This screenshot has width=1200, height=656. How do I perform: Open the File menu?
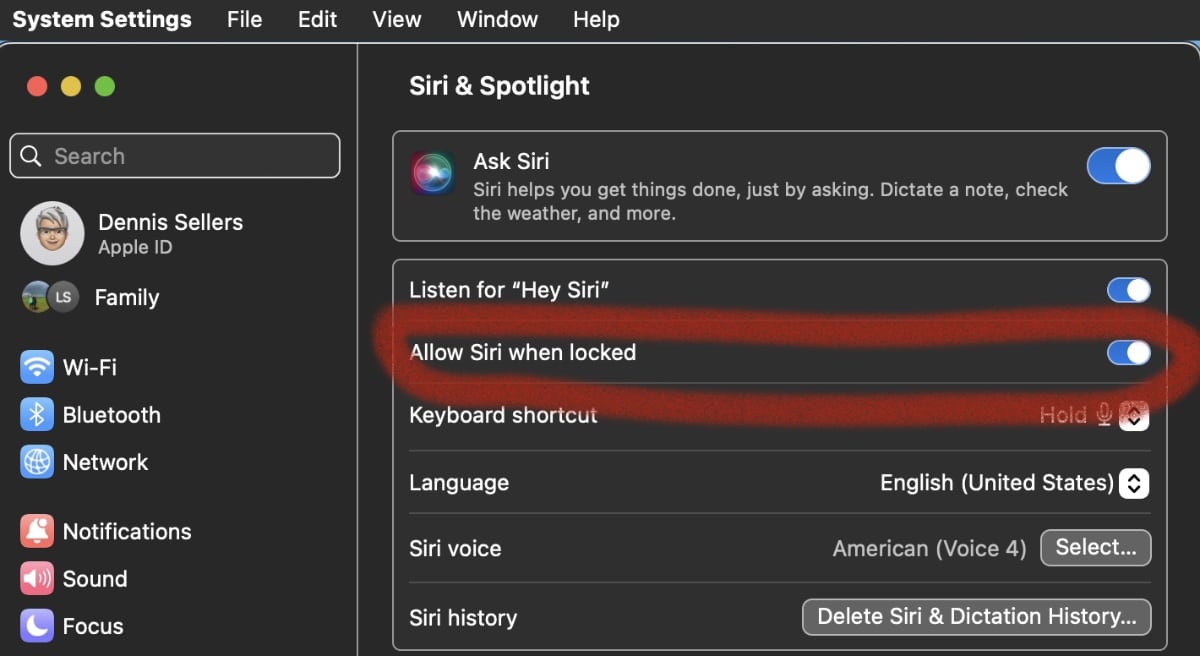click(x=244, y=20)
